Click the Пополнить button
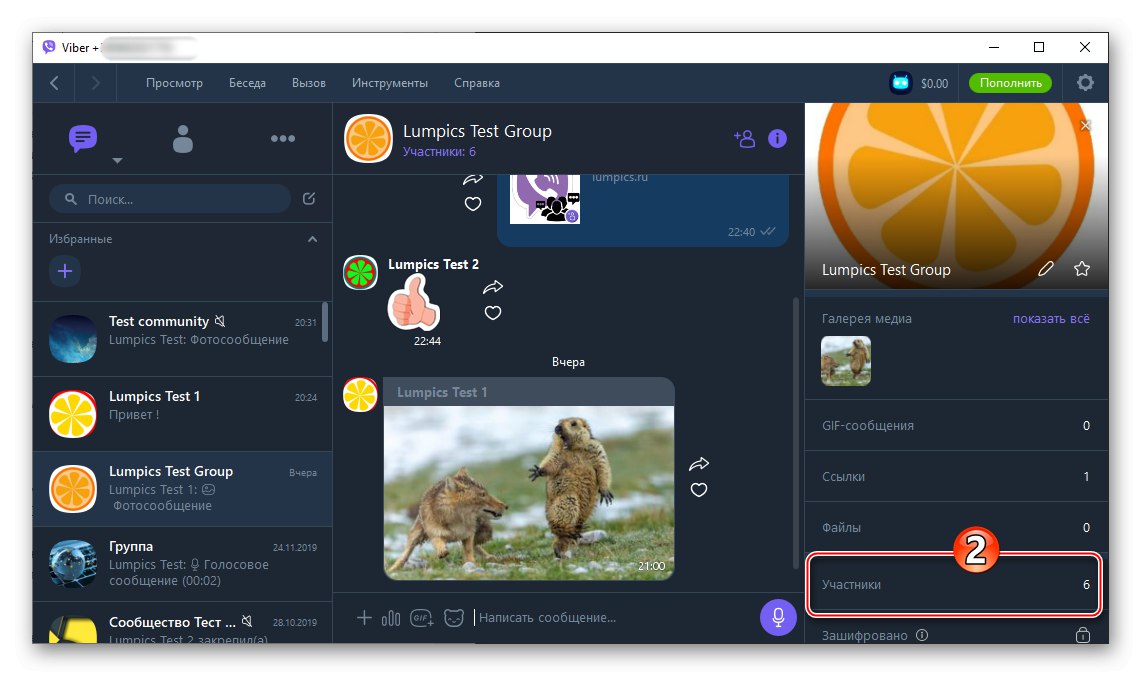Image resolution: width=1141 pixels, height=676 pixels. coord(1010,83)
